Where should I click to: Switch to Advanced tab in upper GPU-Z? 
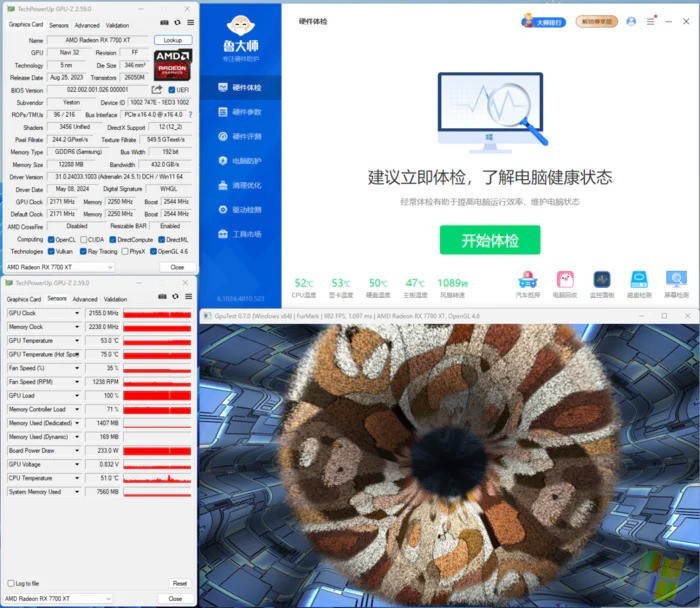pos(87,25)
